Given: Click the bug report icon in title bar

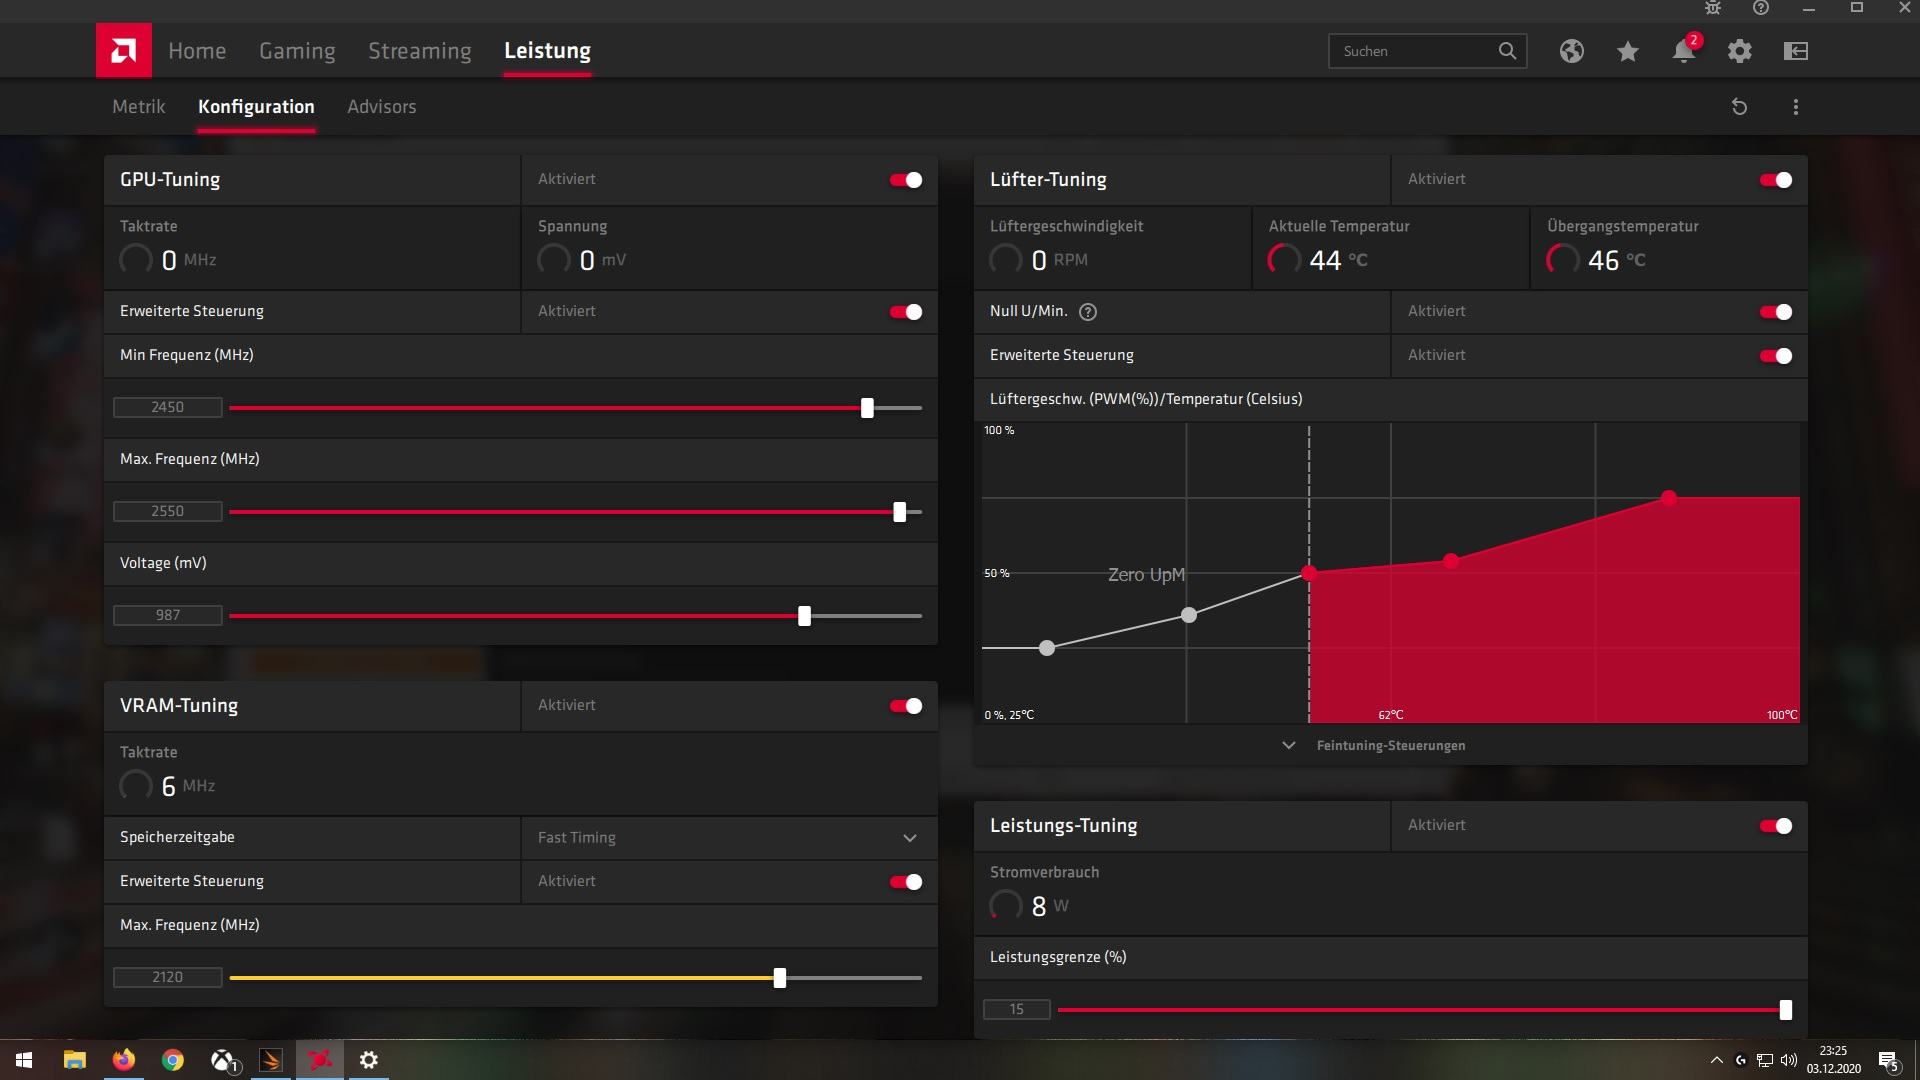Looking at the screenshot, I should pyautogui.click(x=1712, y=8).
